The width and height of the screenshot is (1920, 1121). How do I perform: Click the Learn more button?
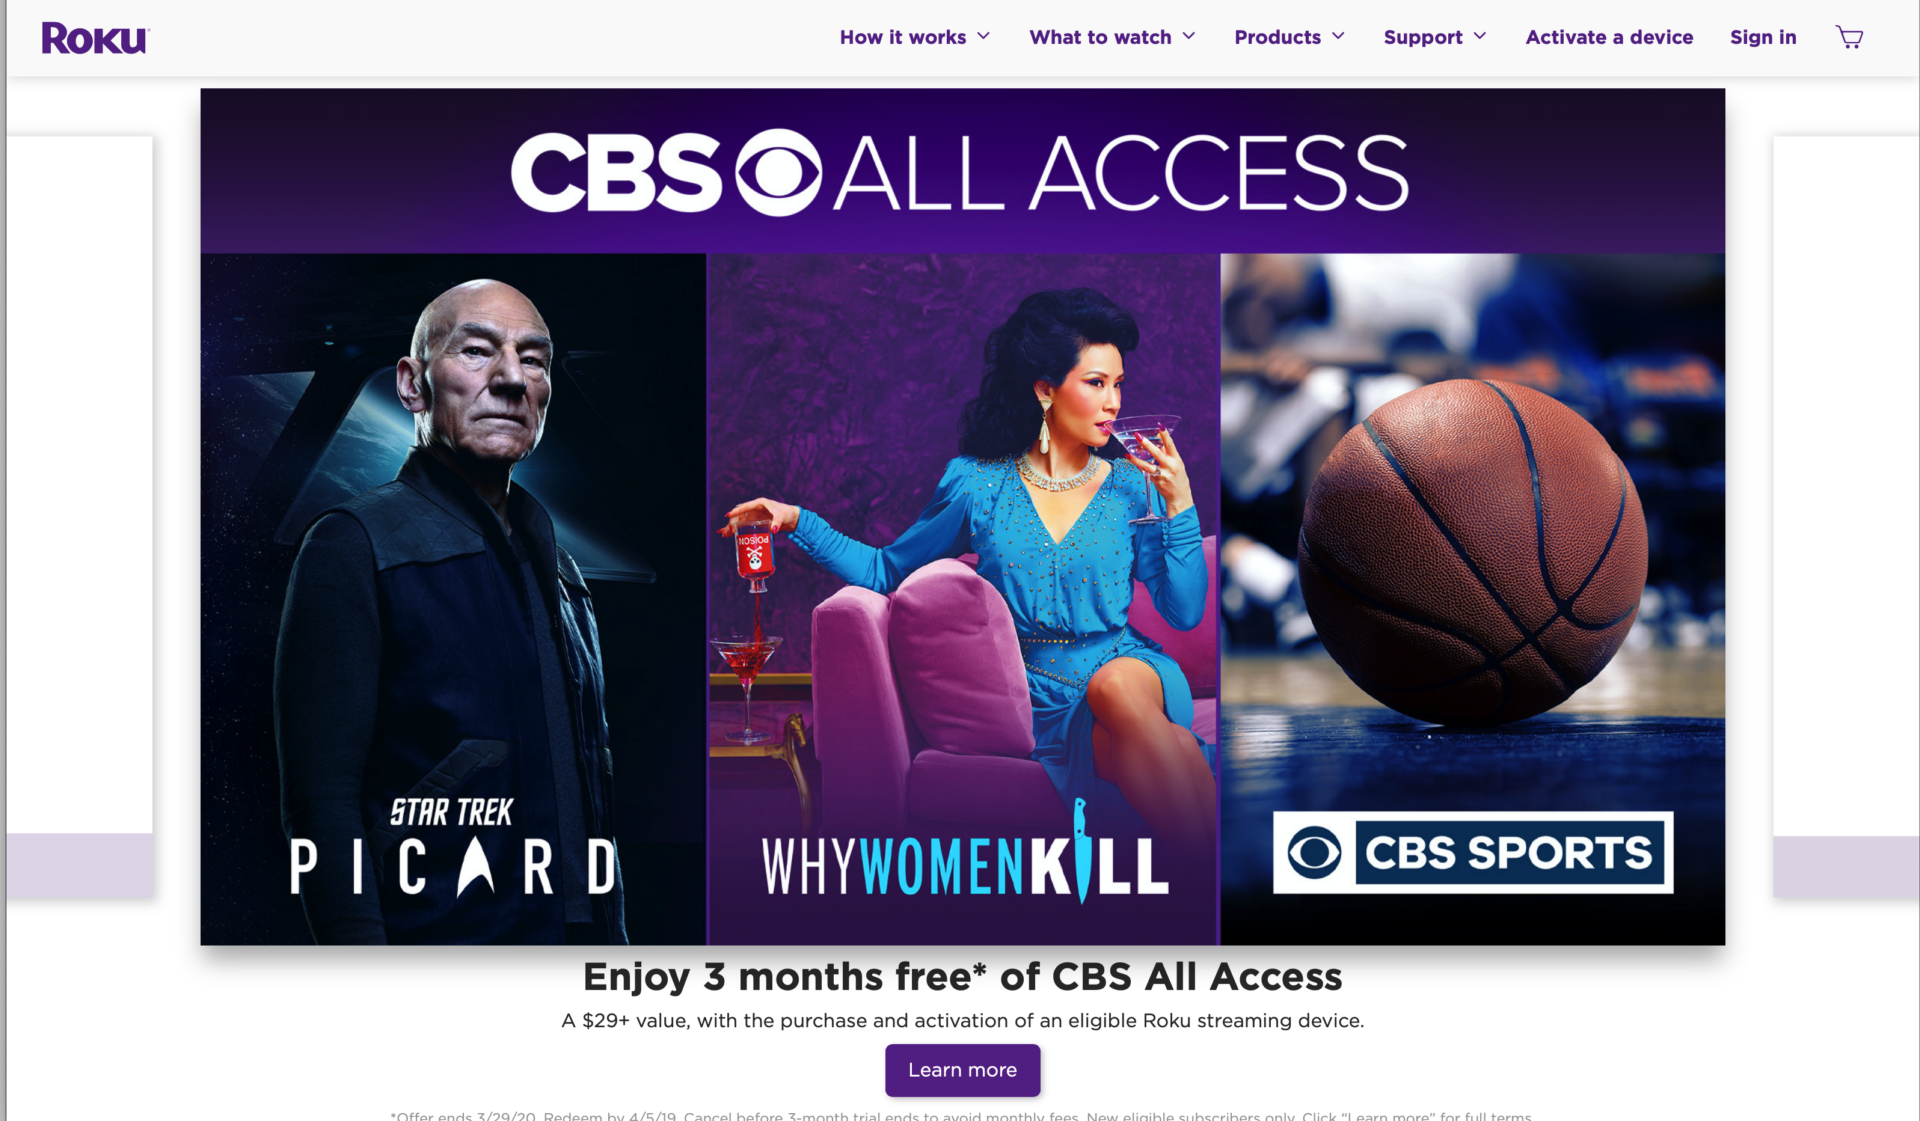[x=962, y=1070]
